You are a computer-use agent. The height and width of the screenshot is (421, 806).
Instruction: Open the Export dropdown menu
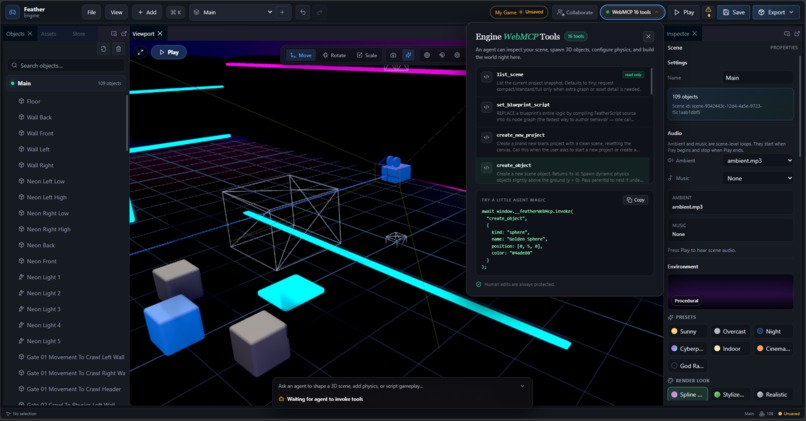click(x=776, y=12)
